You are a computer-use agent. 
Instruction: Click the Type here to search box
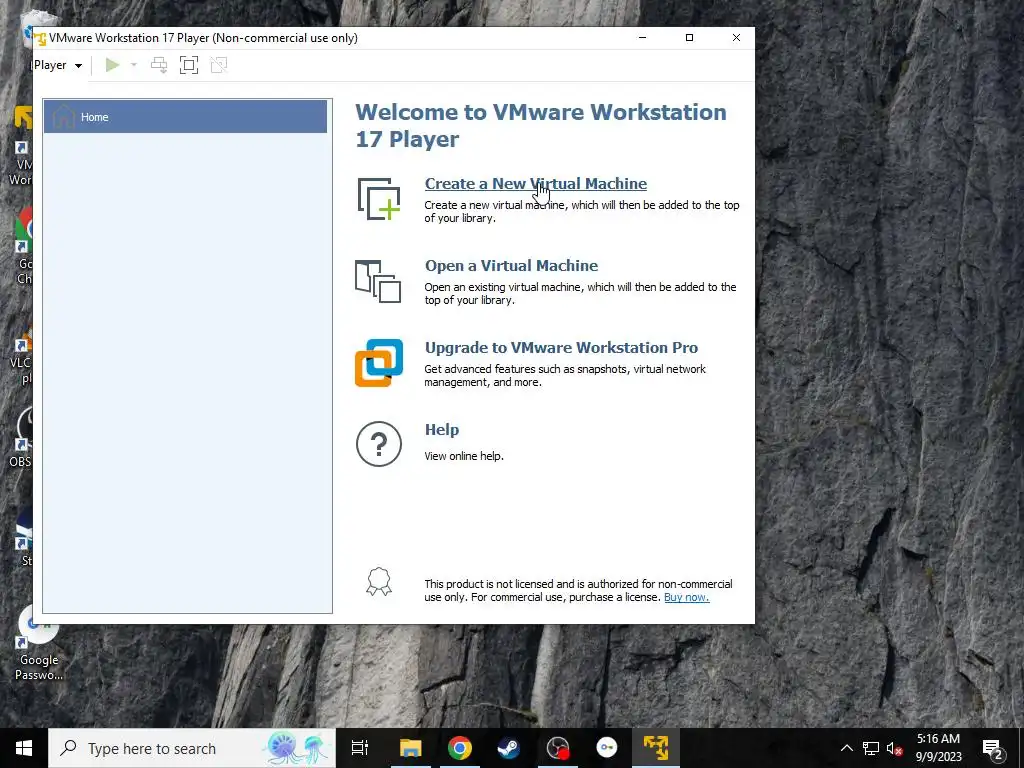[192, 748]
